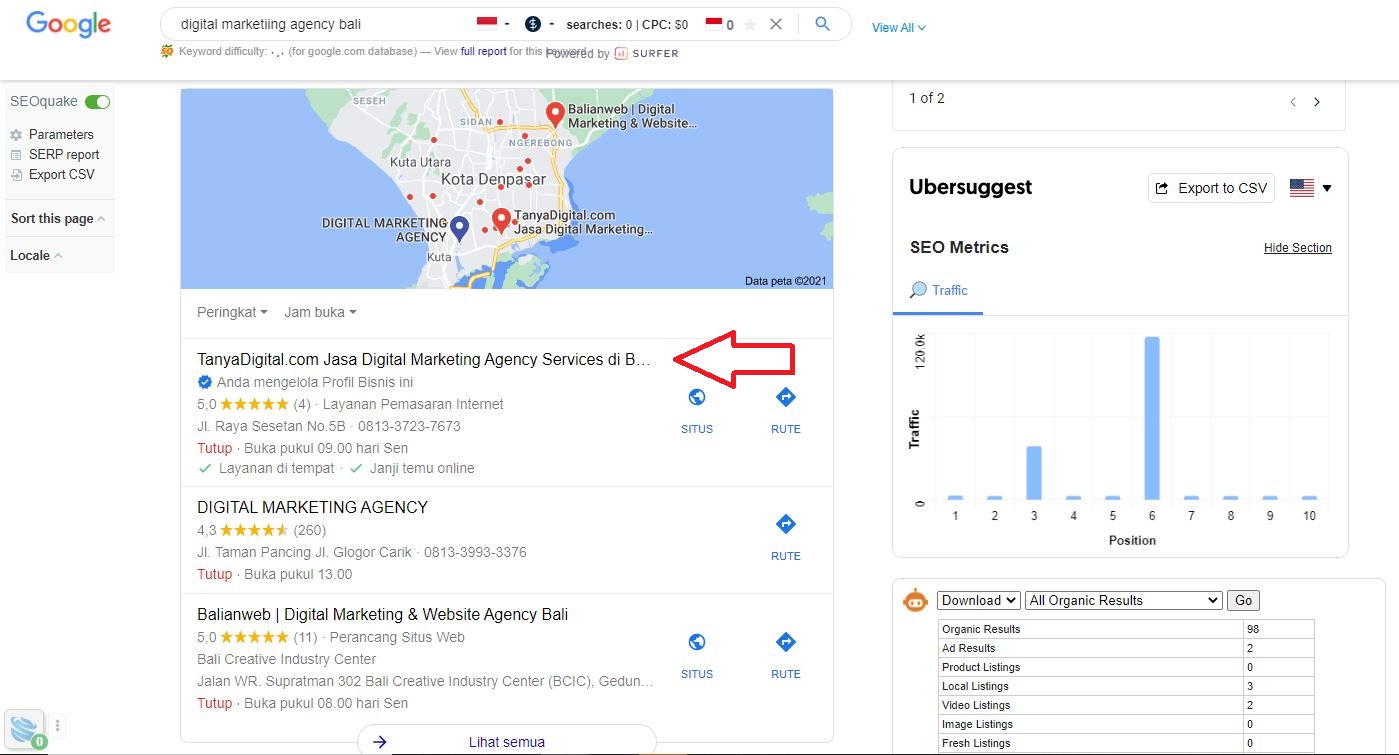
Task: Click the orange robot icon near Download
Action: tap(915, 600)
